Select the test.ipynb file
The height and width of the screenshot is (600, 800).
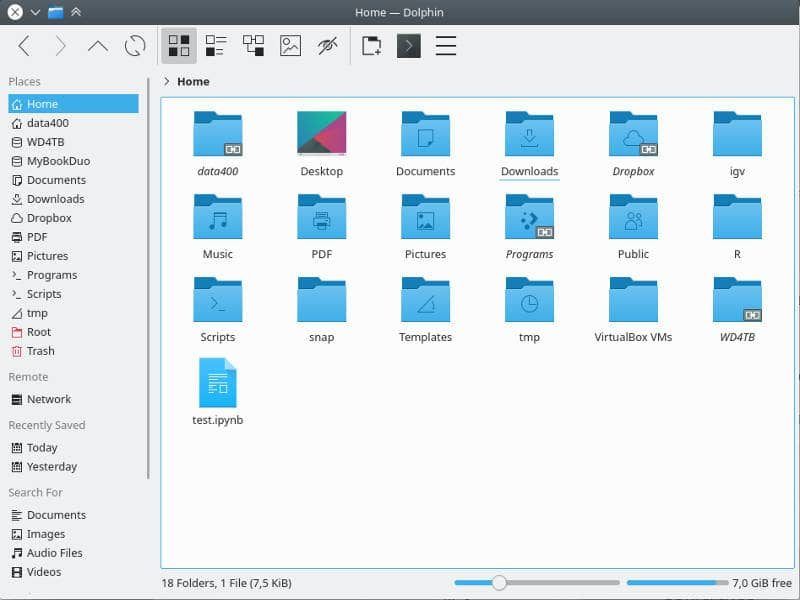[218, 383]
